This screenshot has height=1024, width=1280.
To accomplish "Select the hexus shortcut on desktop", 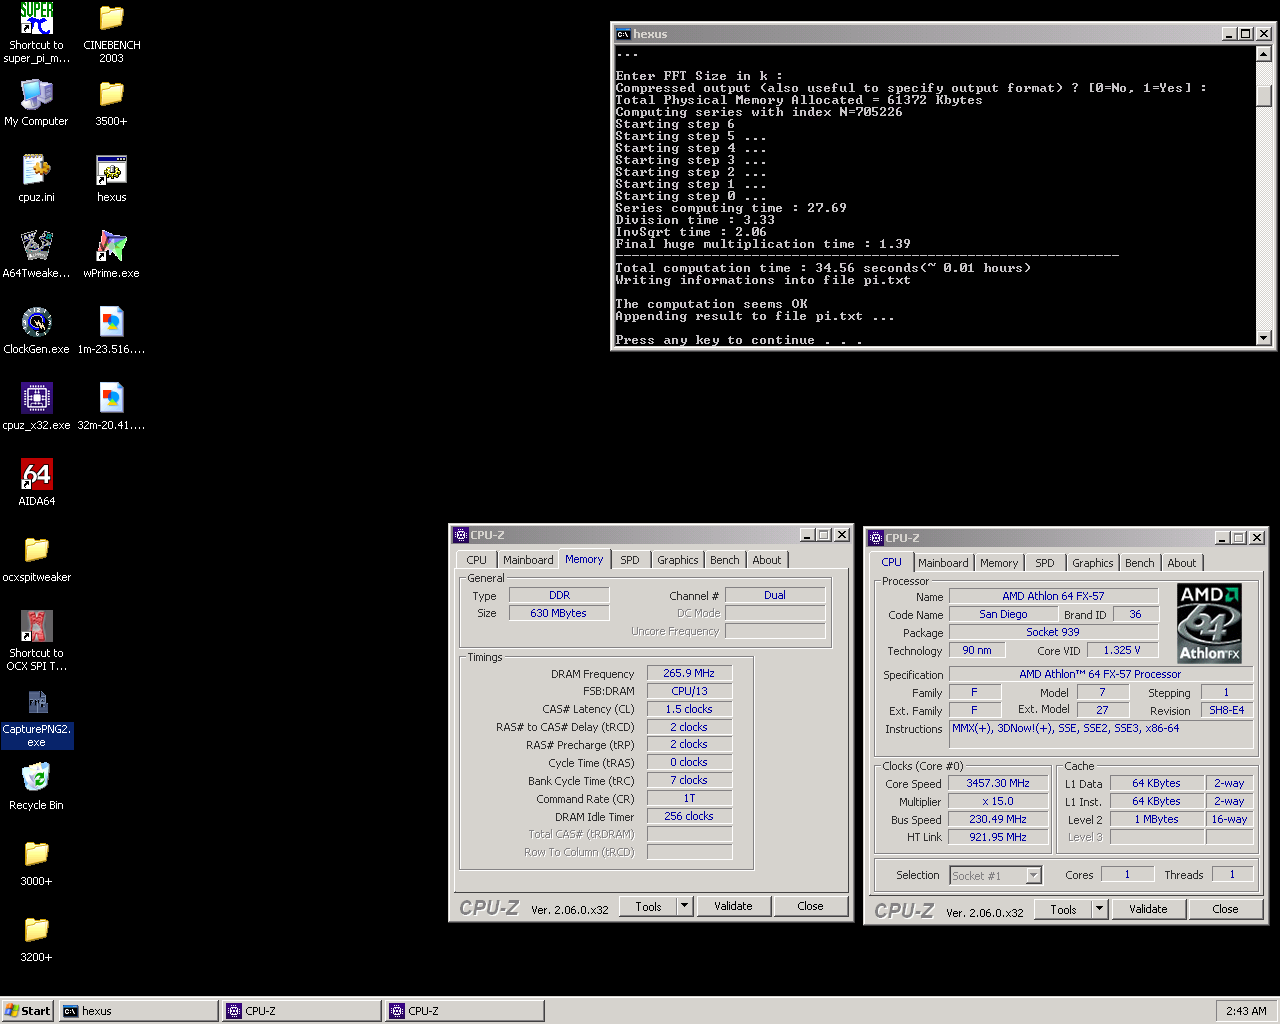I will [111, 170].
